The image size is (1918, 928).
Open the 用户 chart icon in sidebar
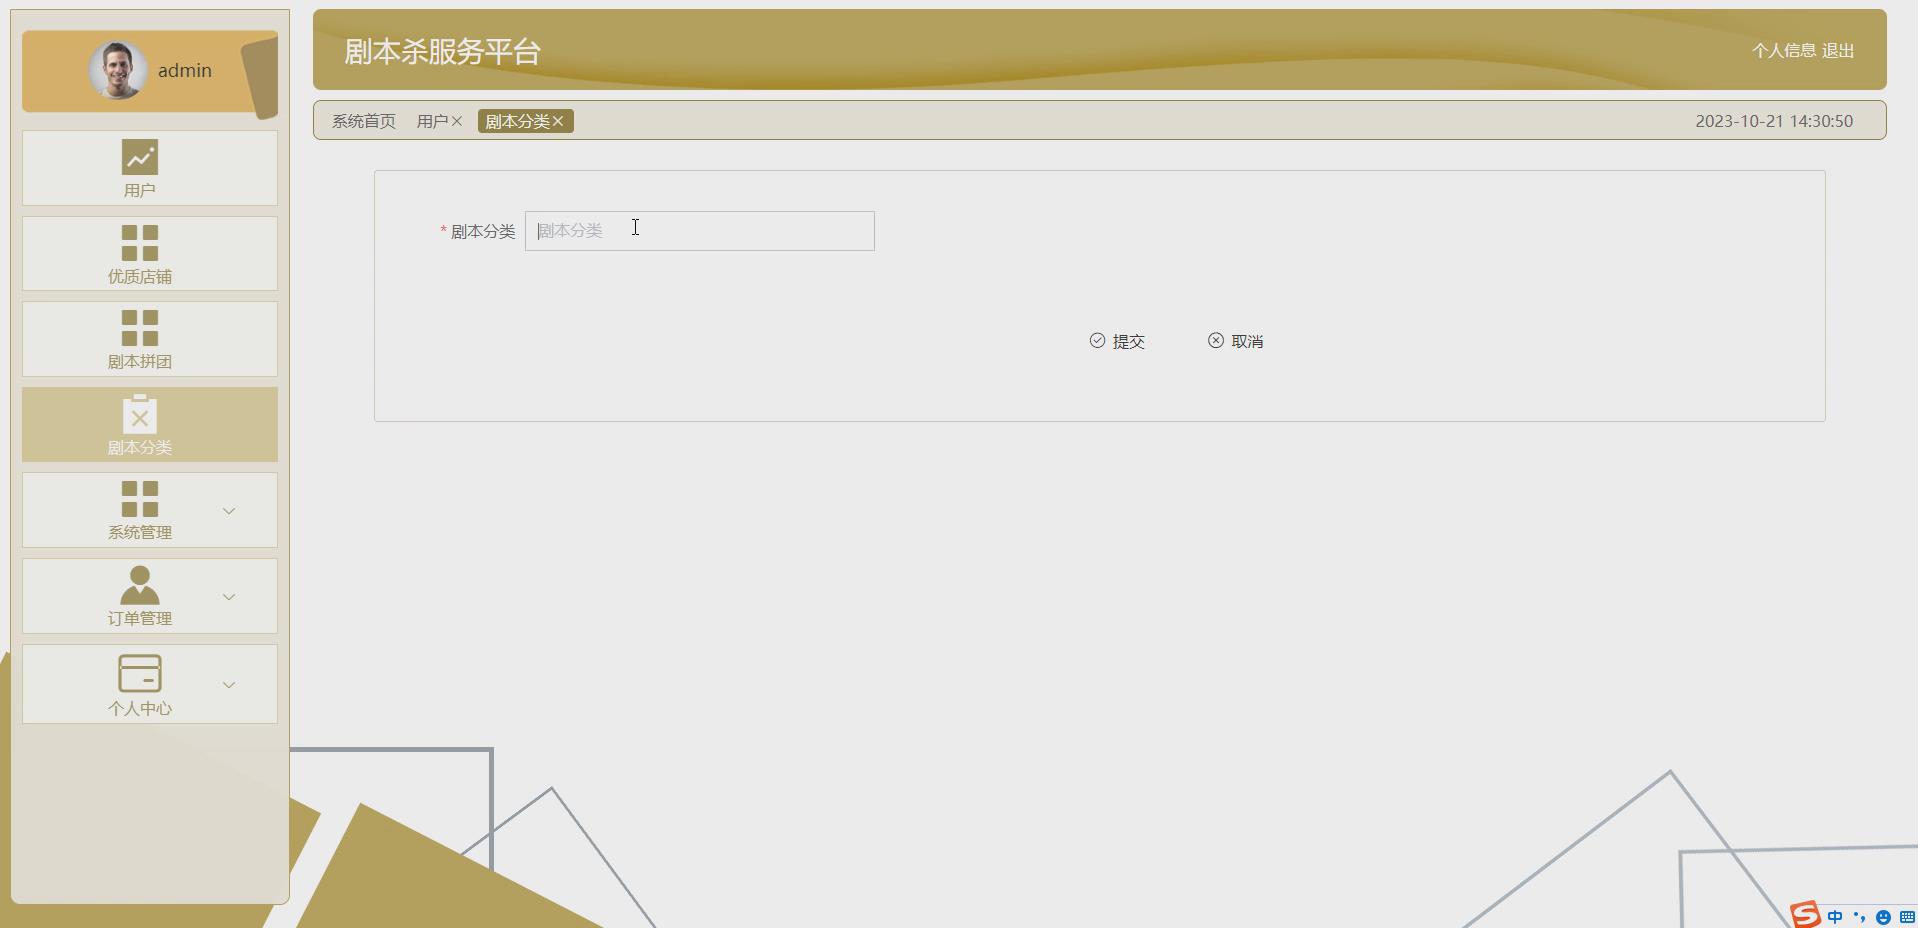140,157
